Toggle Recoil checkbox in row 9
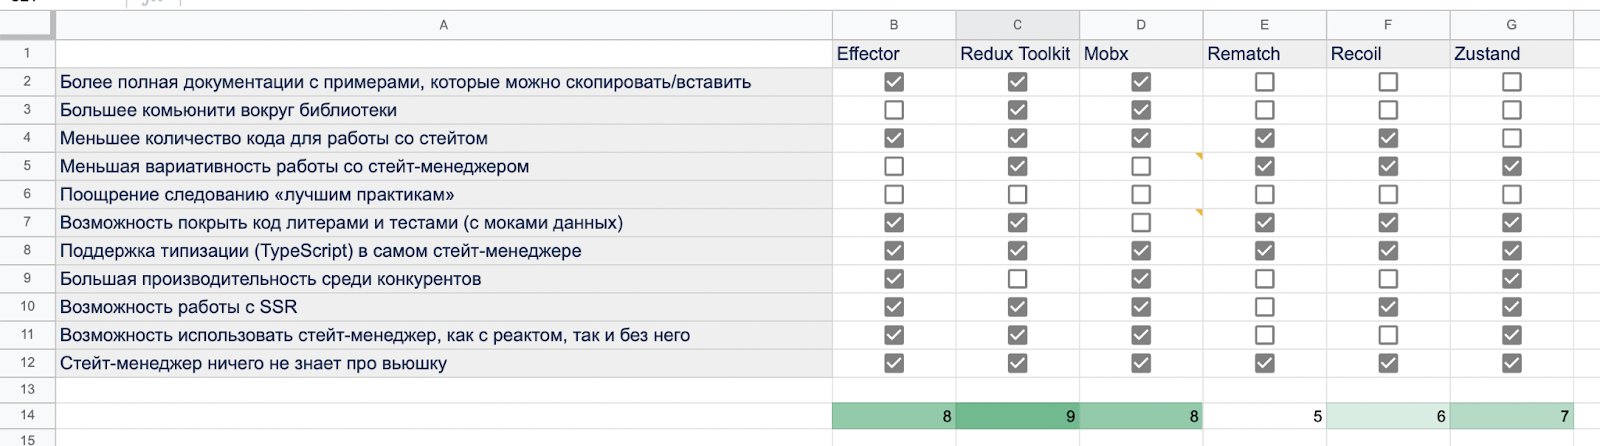 1388,279
